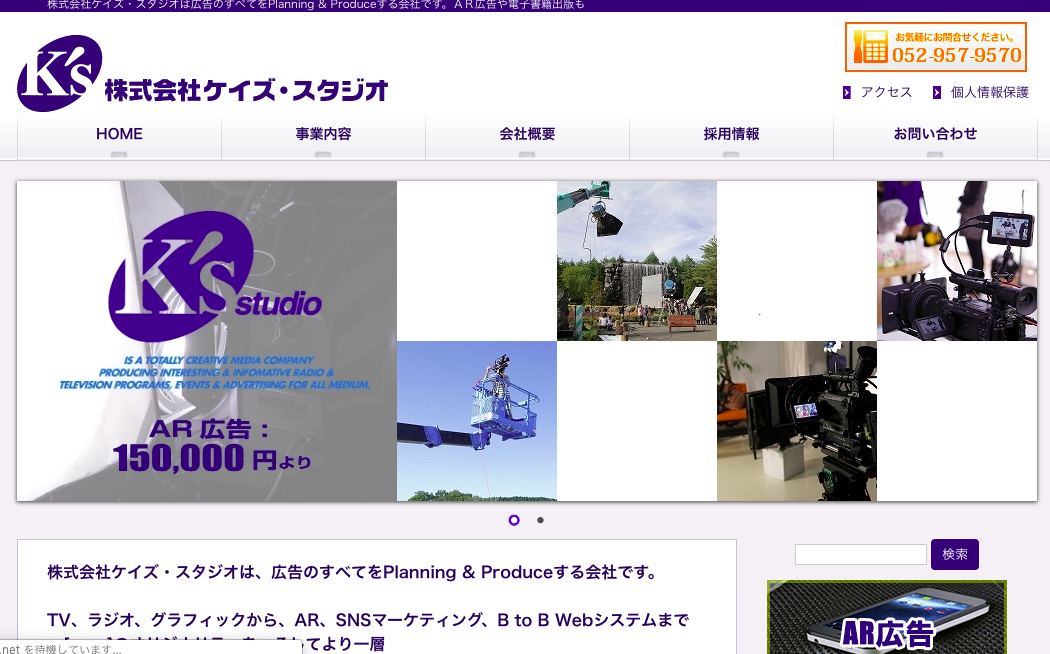Click the arrow icon beside アクセス
Image resolution: width=1050 pixels, height=654 pixels.
(847, 92)
